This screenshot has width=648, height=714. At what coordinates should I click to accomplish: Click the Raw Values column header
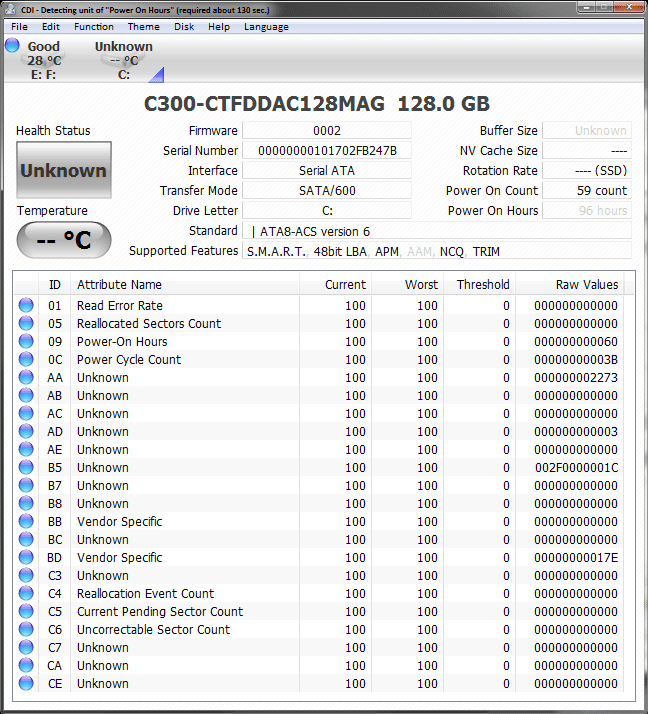click(x=570, y=285)
